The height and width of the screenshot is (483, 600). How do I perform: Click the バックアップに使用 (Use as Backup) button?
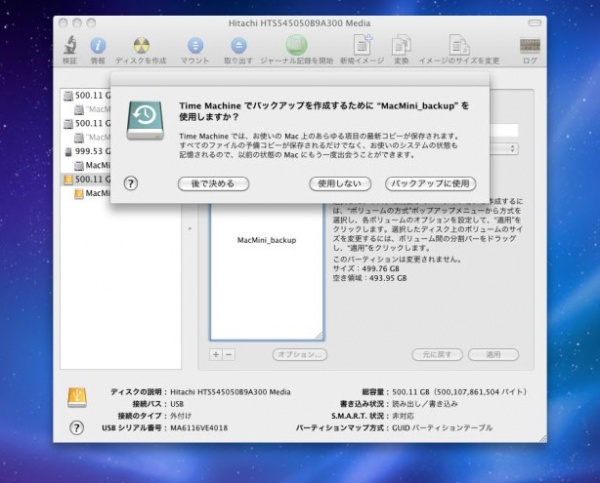point(430,184)
